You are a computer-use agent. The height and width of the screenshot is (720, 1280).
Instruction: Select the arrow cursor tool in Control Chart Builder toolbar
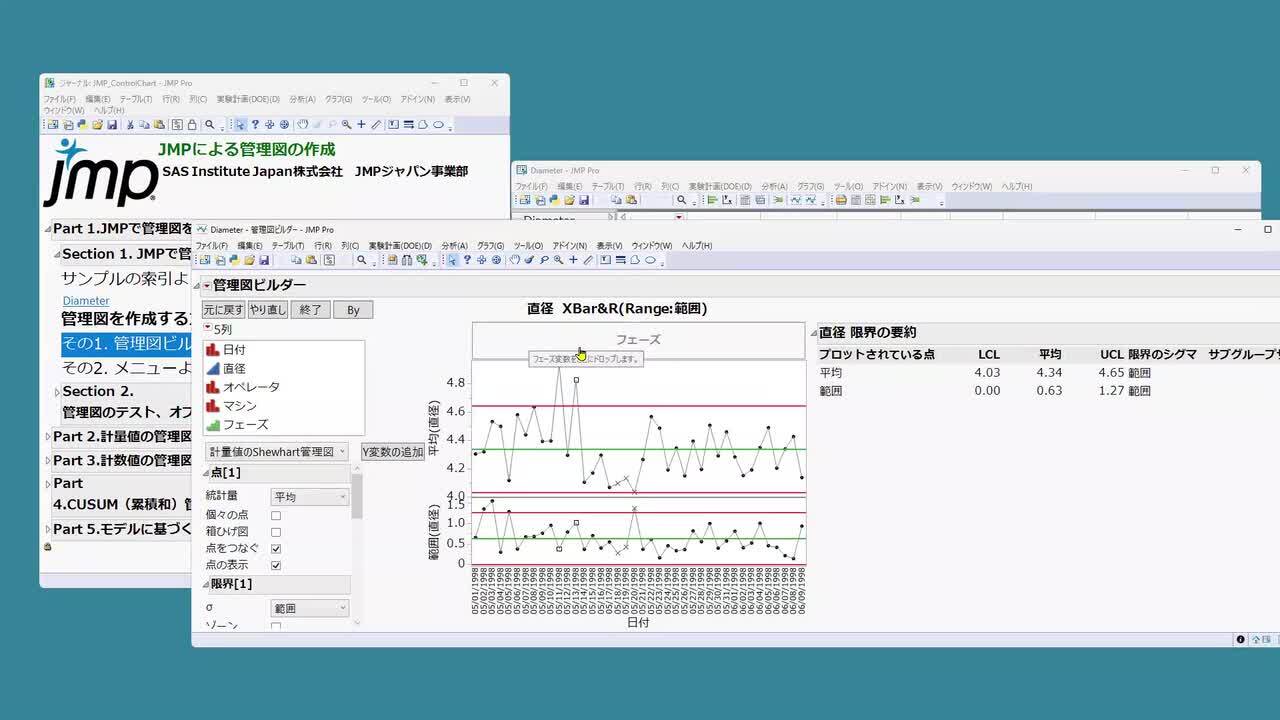[x=452, y=260]
